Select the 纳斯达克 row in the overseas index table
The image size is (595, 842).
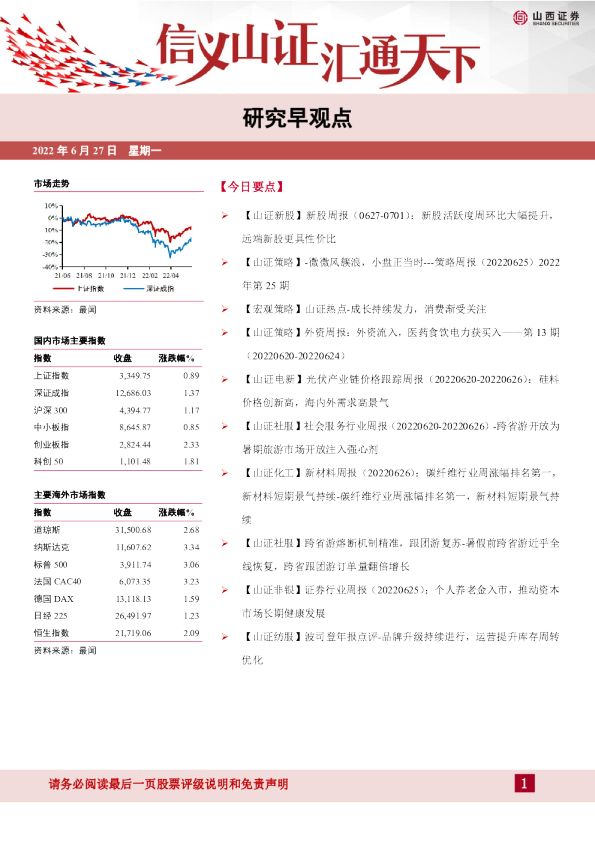[x=117, y=547]
